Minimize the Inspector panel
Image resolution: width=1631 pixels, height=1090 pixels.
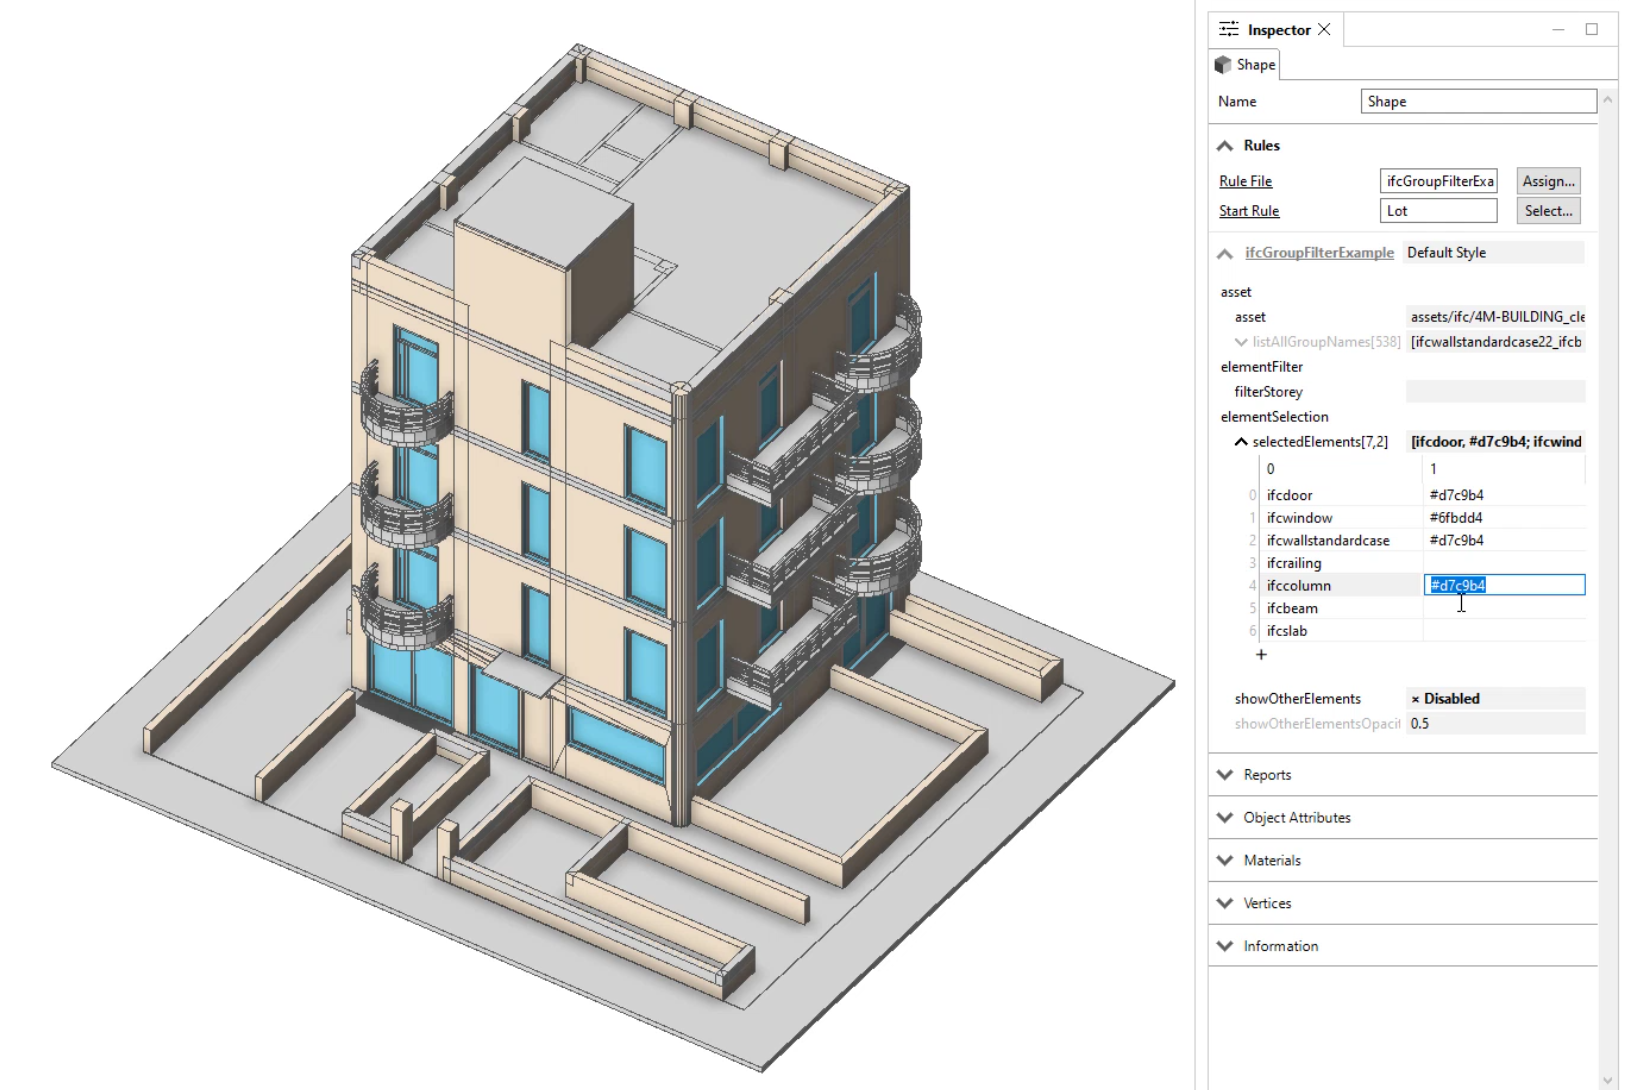[1558, 30]
